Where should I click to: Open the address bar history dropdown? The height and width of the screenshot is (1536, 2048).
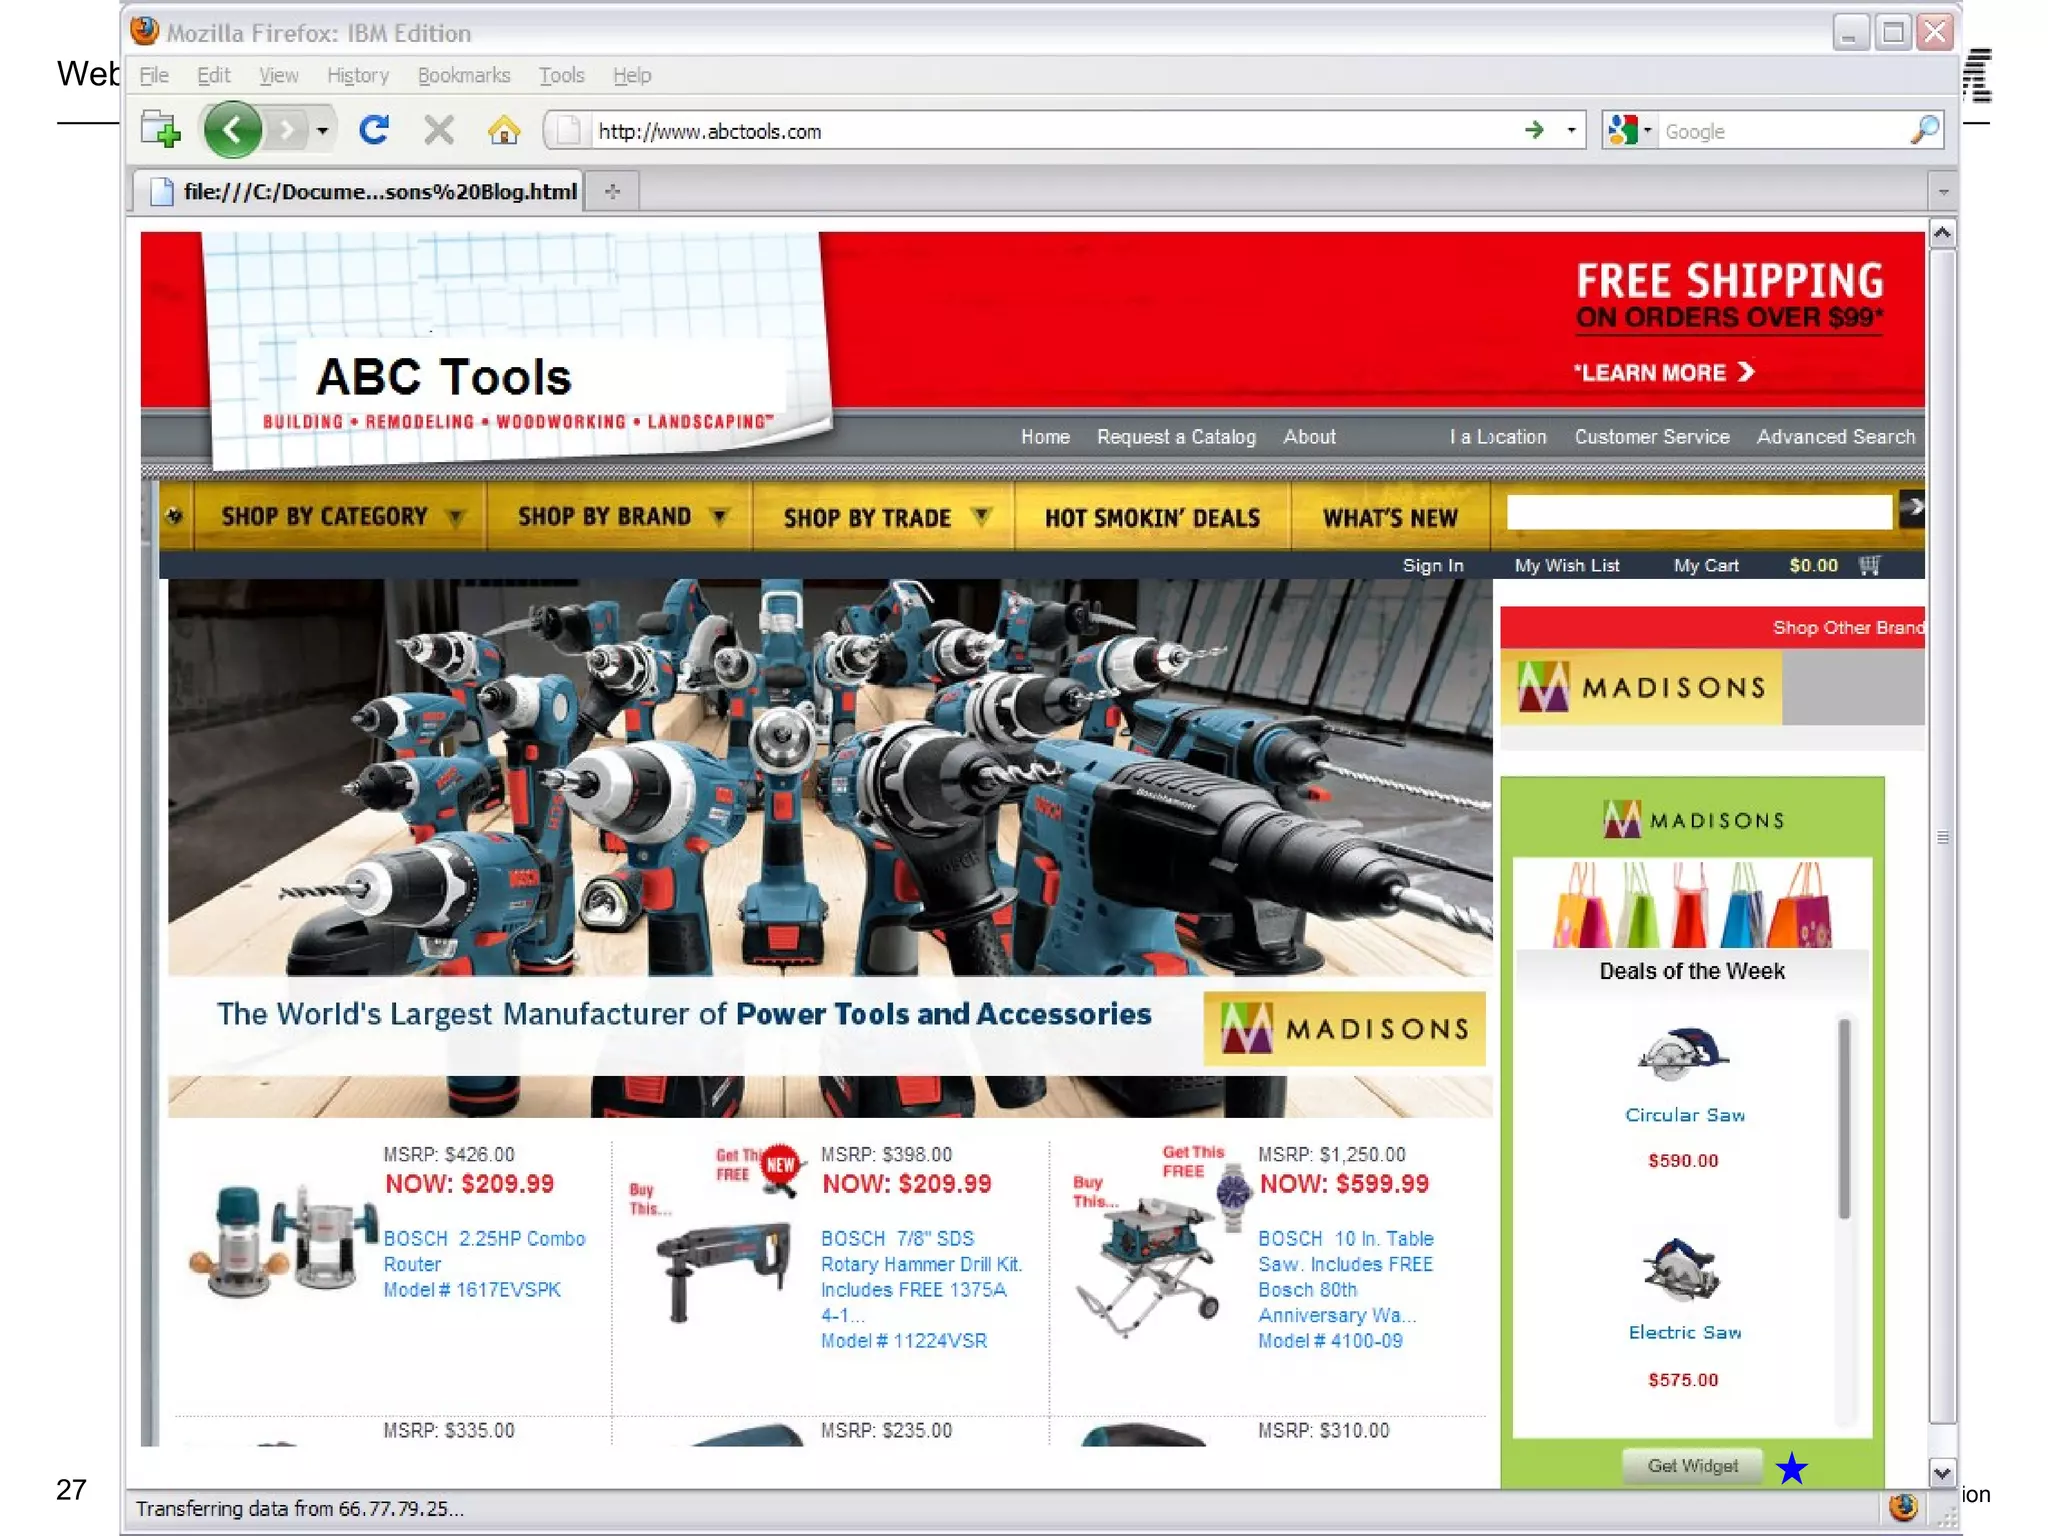click(x=1571, y=130)
